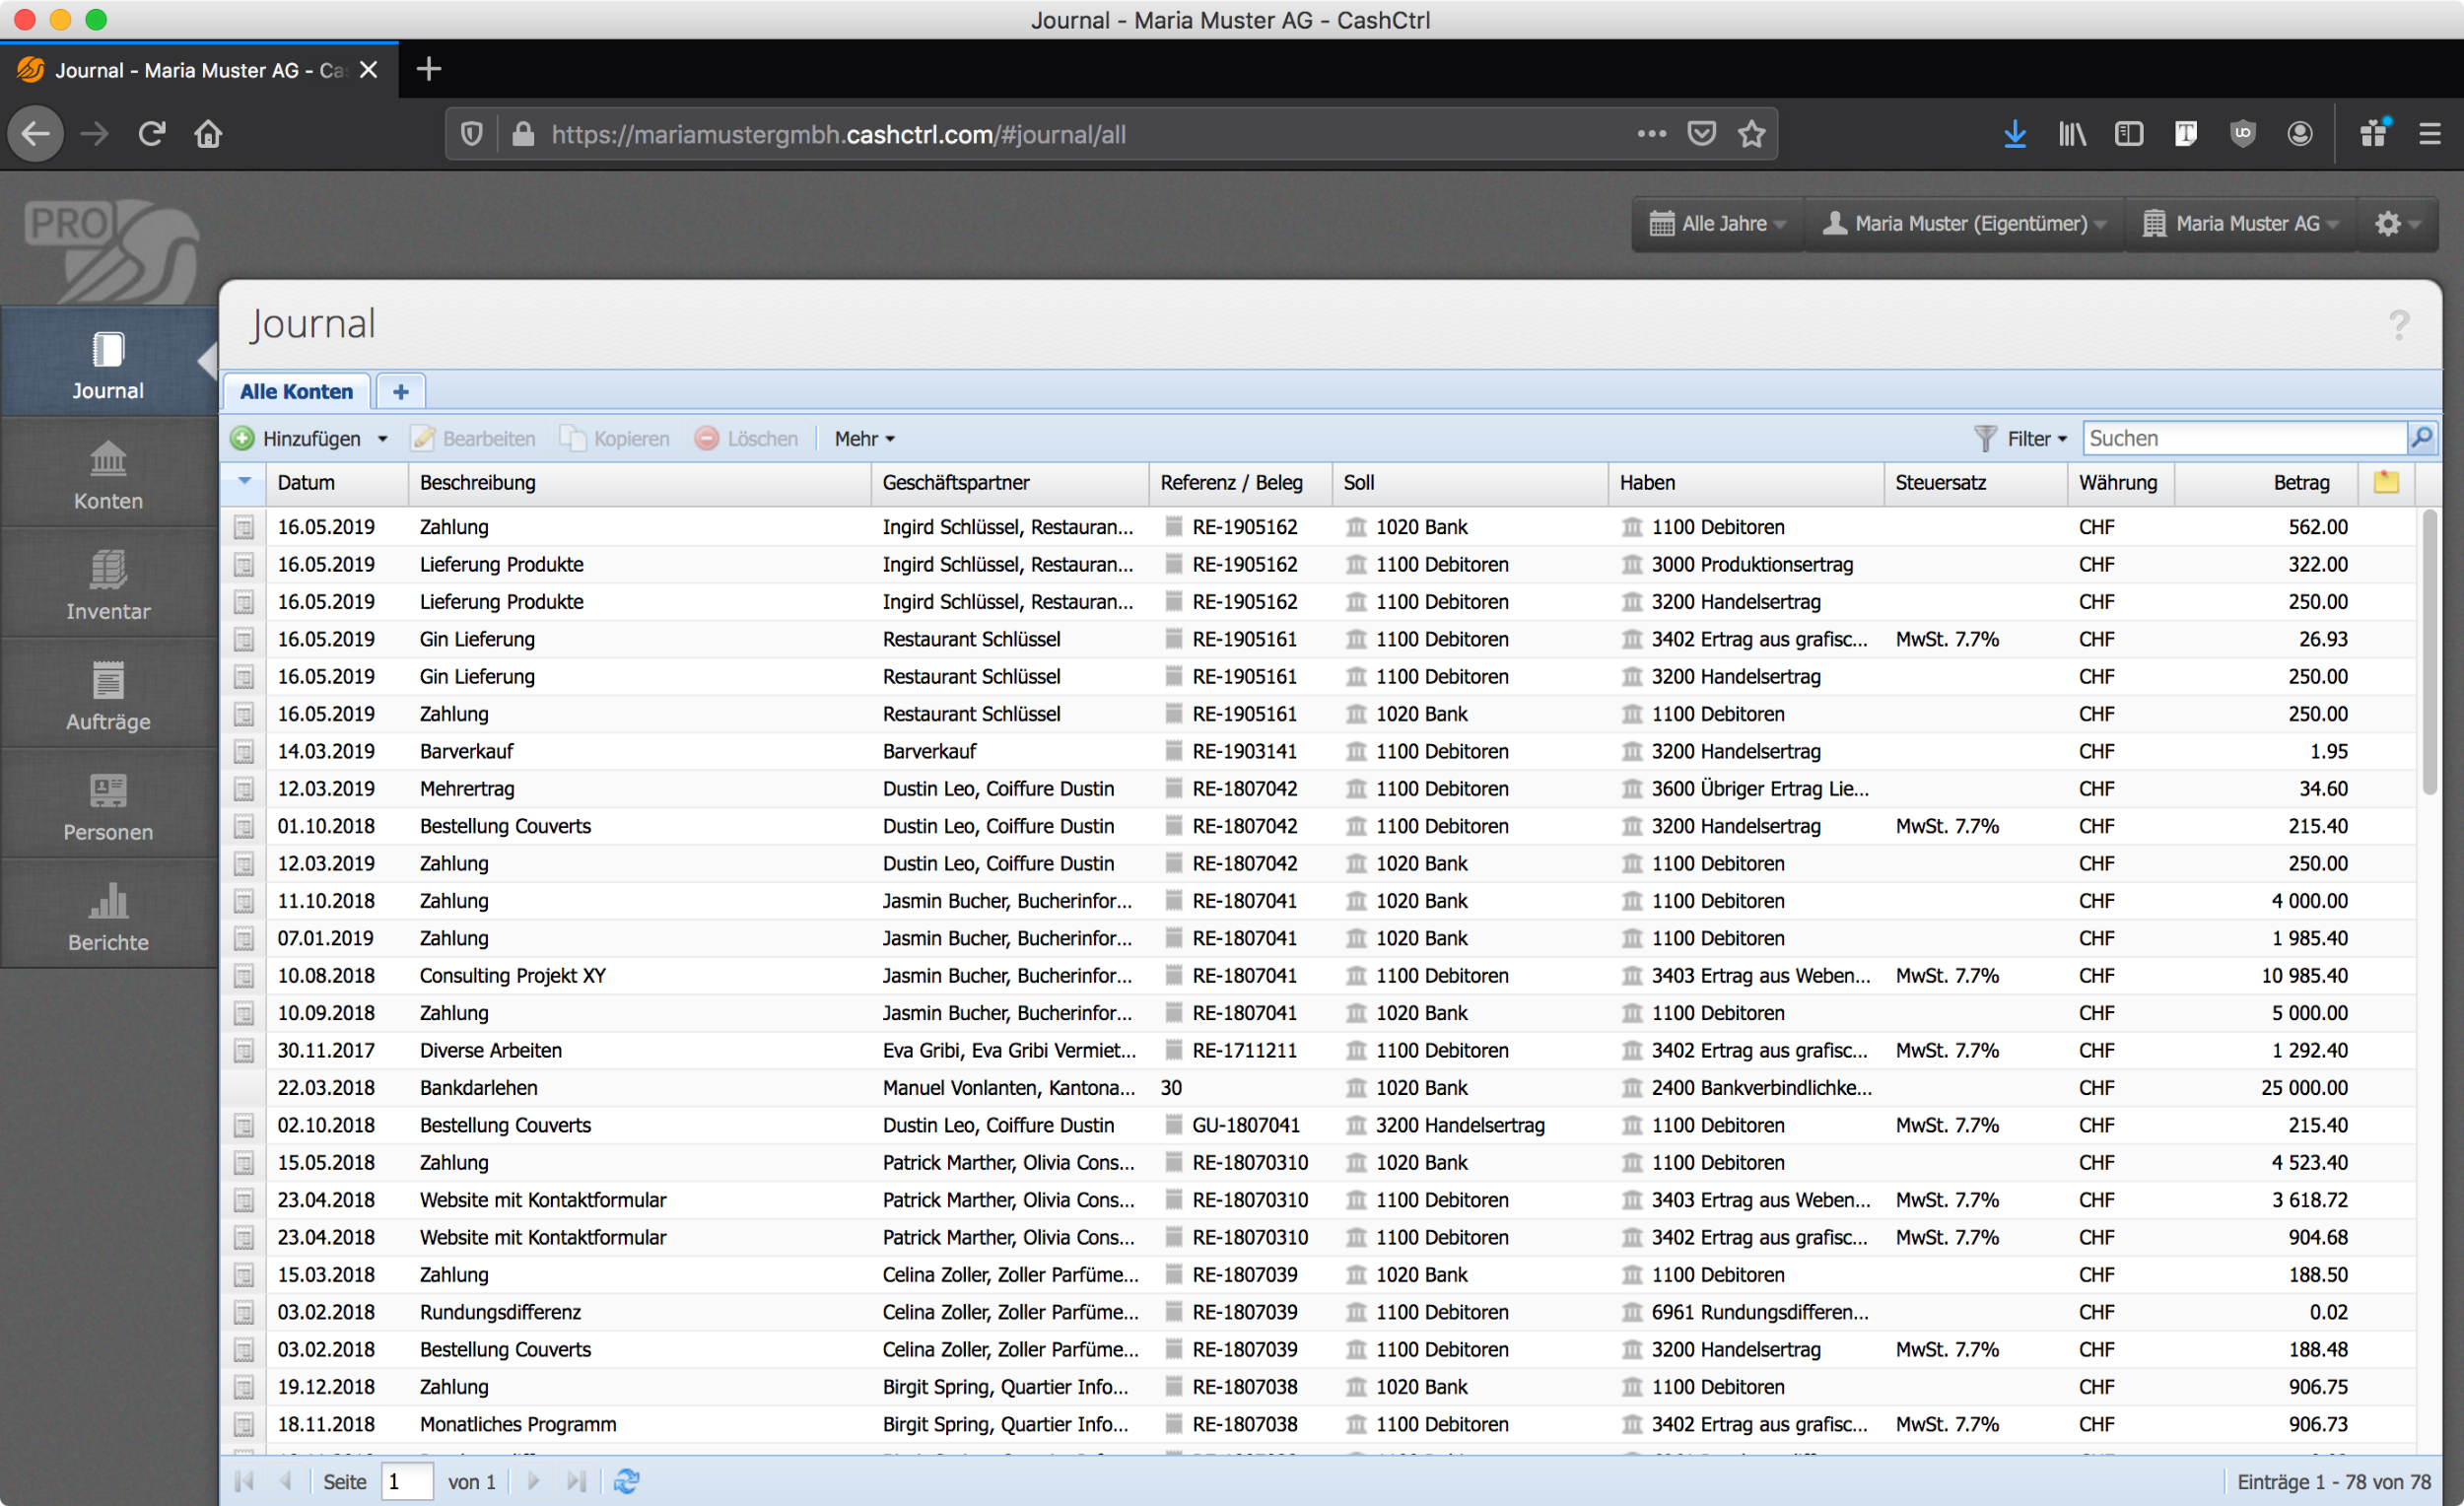The width and height of the screenshot is (2464, 1506).
Task: Click the journal table vertical scrollbar
Action: [x=2429, y=654]
